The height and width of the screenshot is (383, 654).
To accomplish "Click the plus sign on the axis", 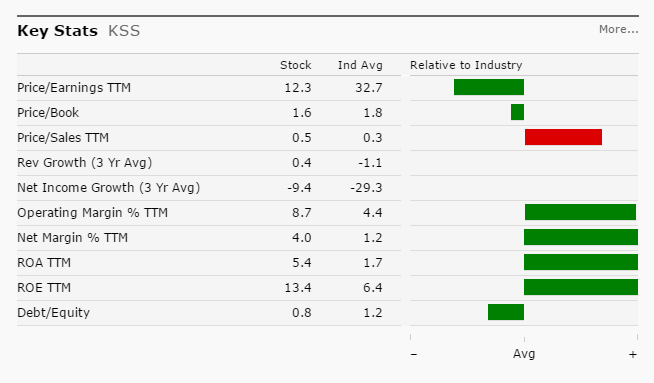I will click(x=633, y=355).
